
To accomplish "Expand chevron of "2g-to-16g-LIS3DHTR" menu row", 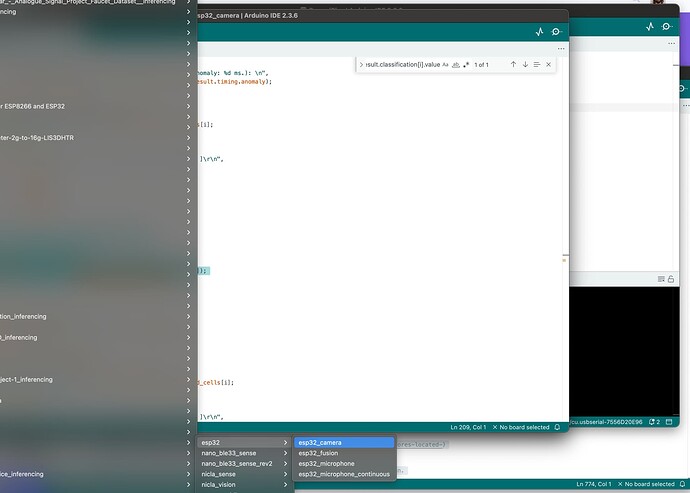I will coord(188,138).
